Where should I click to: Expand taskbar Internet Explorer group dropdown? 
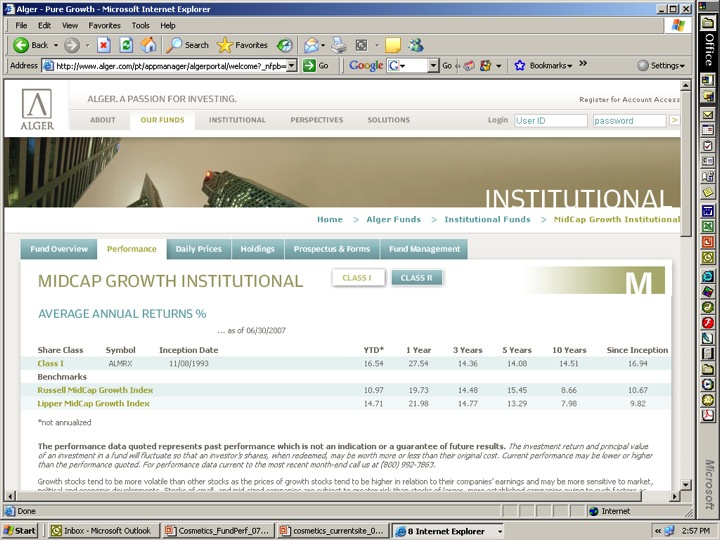coord(500,531)
